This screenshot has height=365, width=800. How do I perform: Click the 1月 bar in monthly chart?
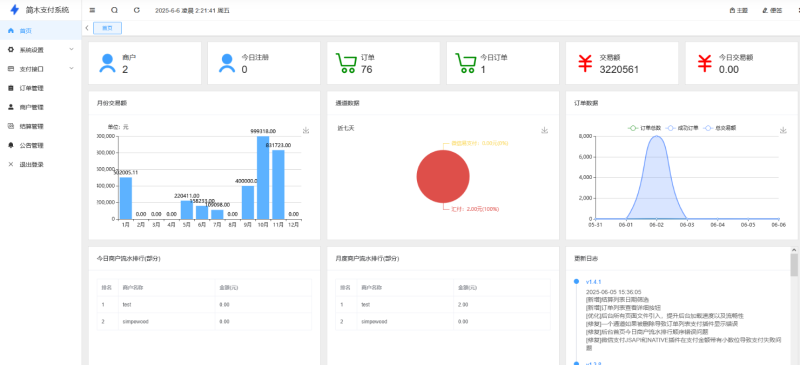point(126,198)
